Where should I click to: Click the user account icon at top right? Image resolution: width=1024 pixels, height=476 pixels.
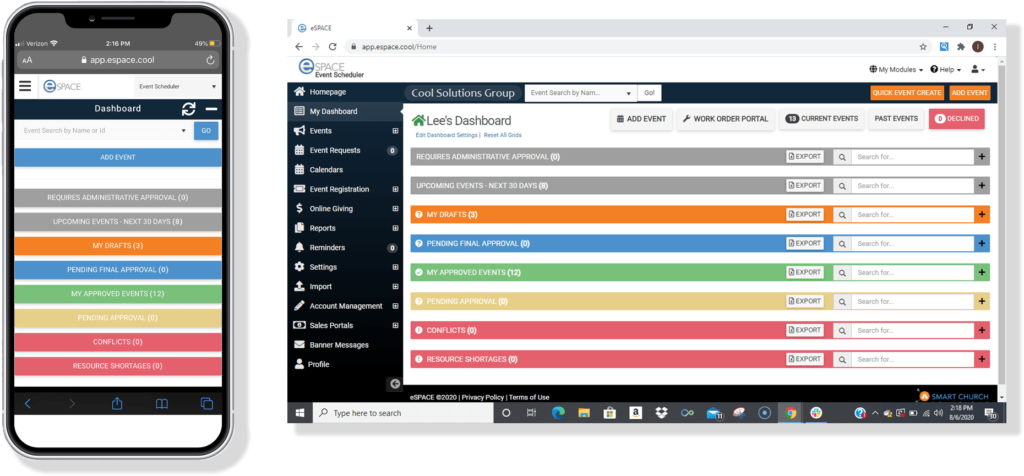(x=978, y=69)
